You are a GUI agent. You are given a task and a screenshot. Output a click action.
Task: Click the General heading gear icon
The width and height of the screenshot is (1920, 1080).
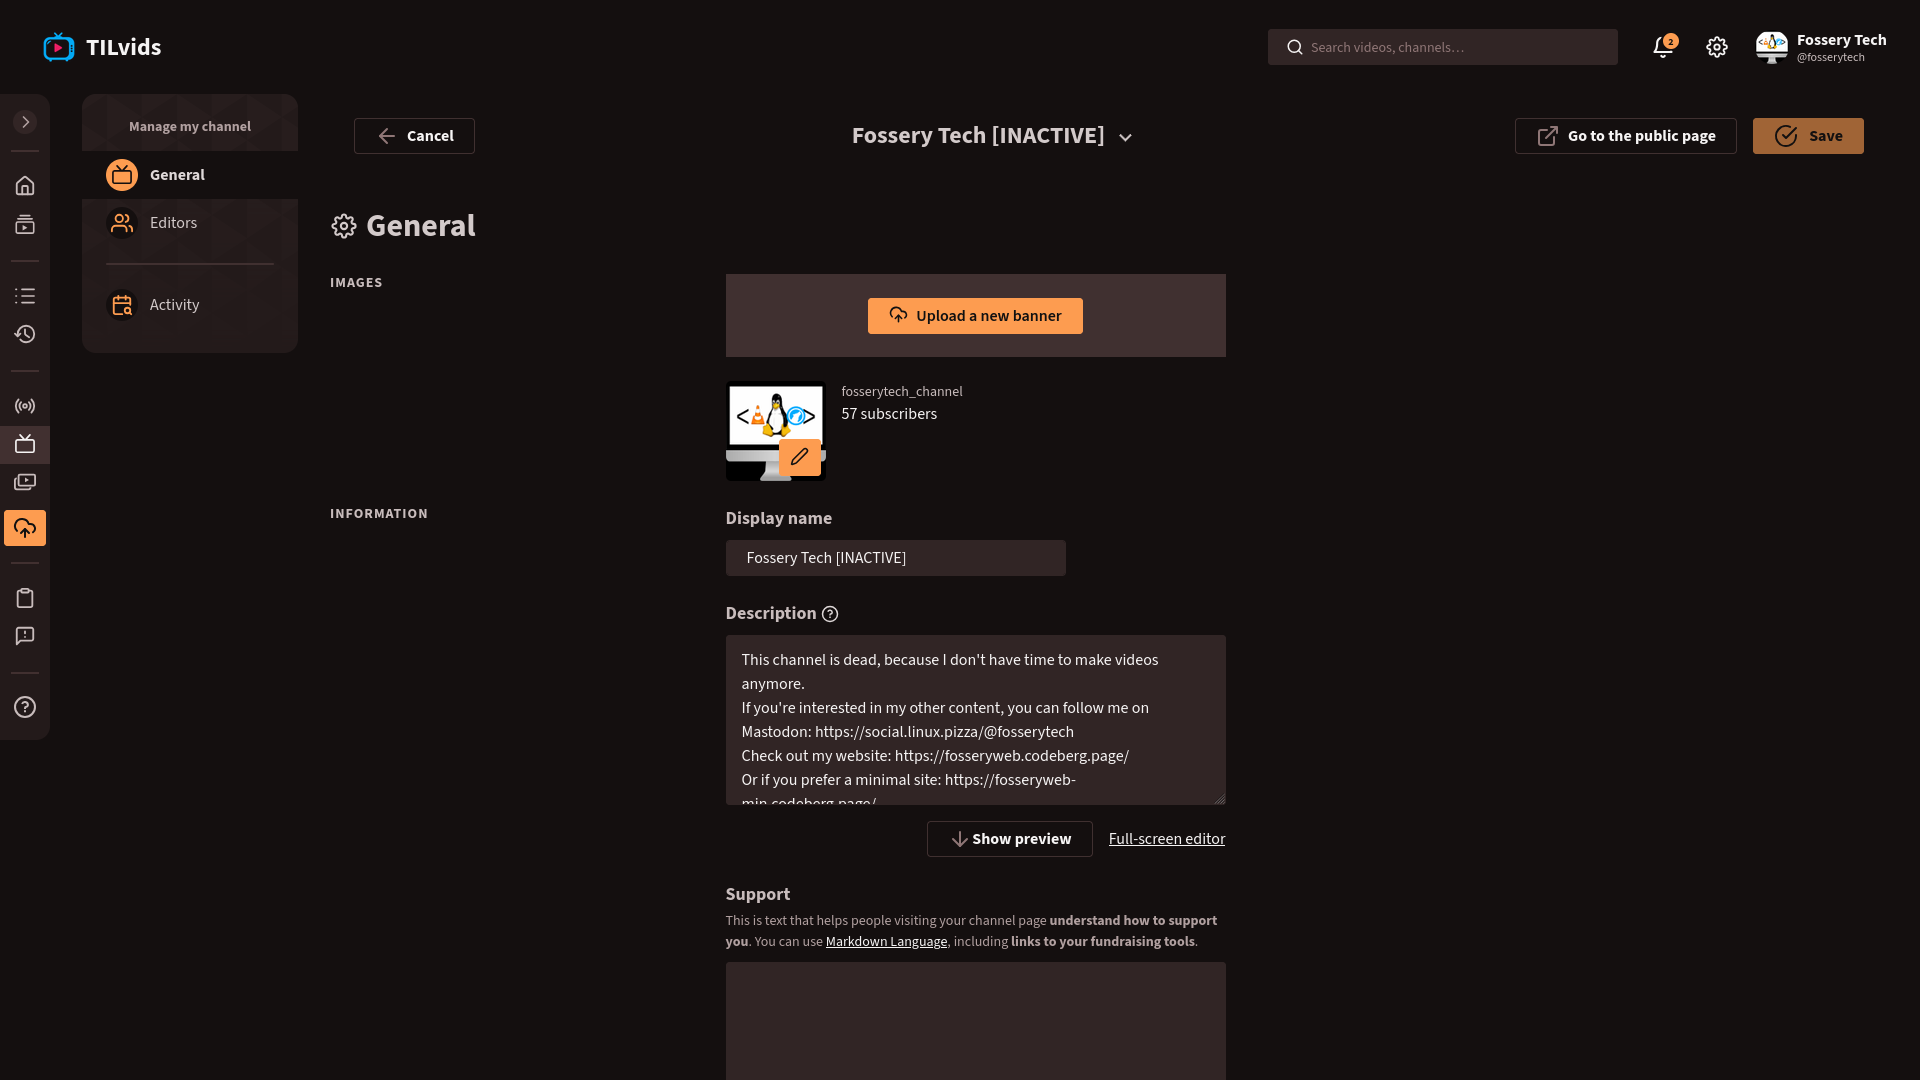click(x=344, y=226)
